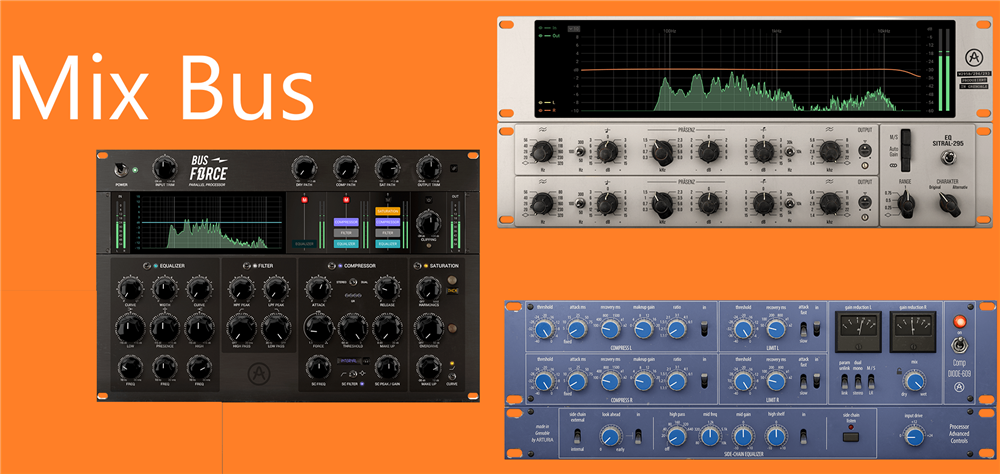Adjust the Filter HPF Peak knob
The width and height of the screenshot is (1000, 474).
click(x=240, y=289)
